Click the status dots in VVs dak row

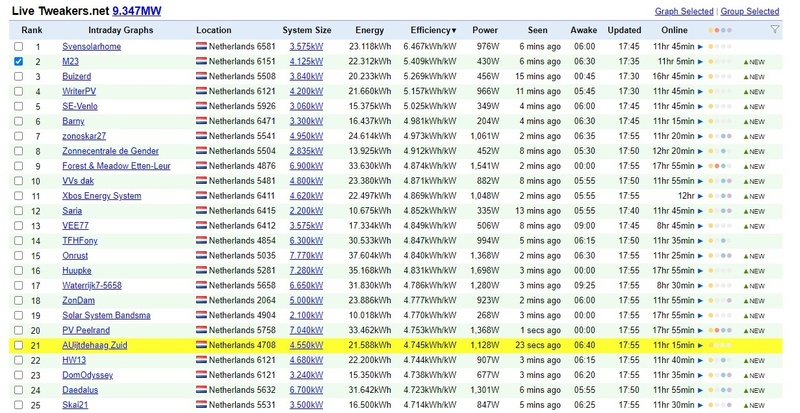tap(720, 181)
